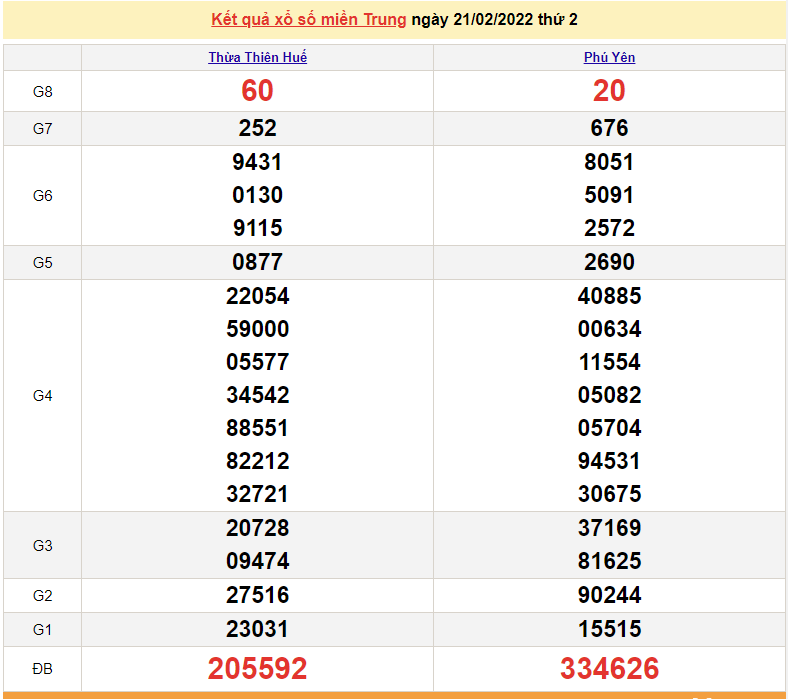Screen dimensions: 788x699
Task: Click the red G8 number 20
Action: pos(609,91)
